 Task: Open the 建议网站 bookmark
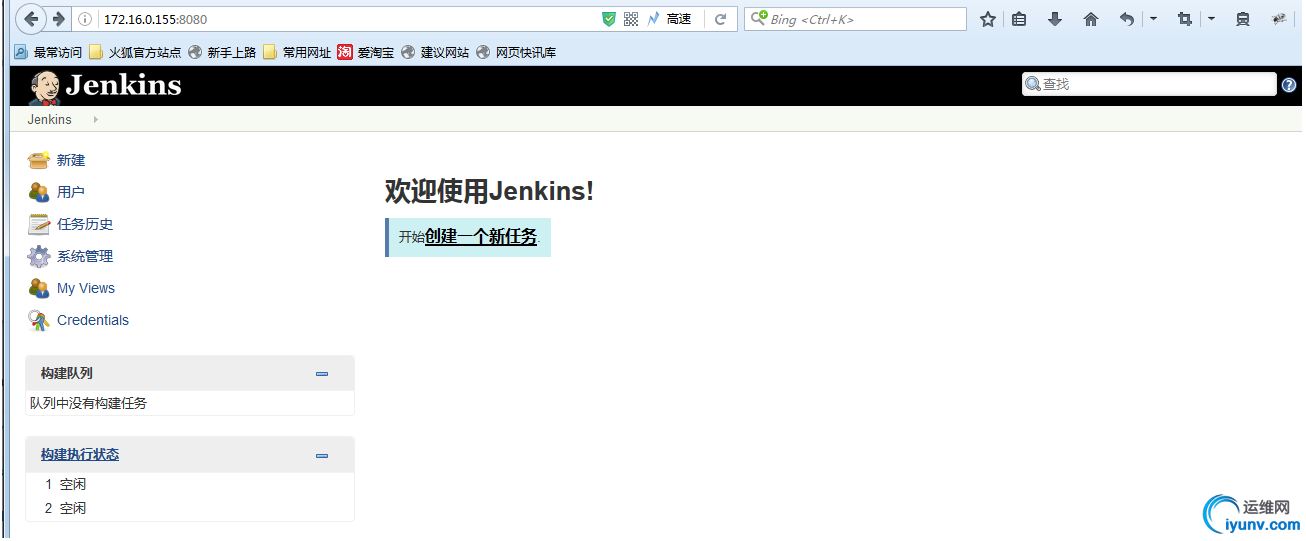click(435, 52)
